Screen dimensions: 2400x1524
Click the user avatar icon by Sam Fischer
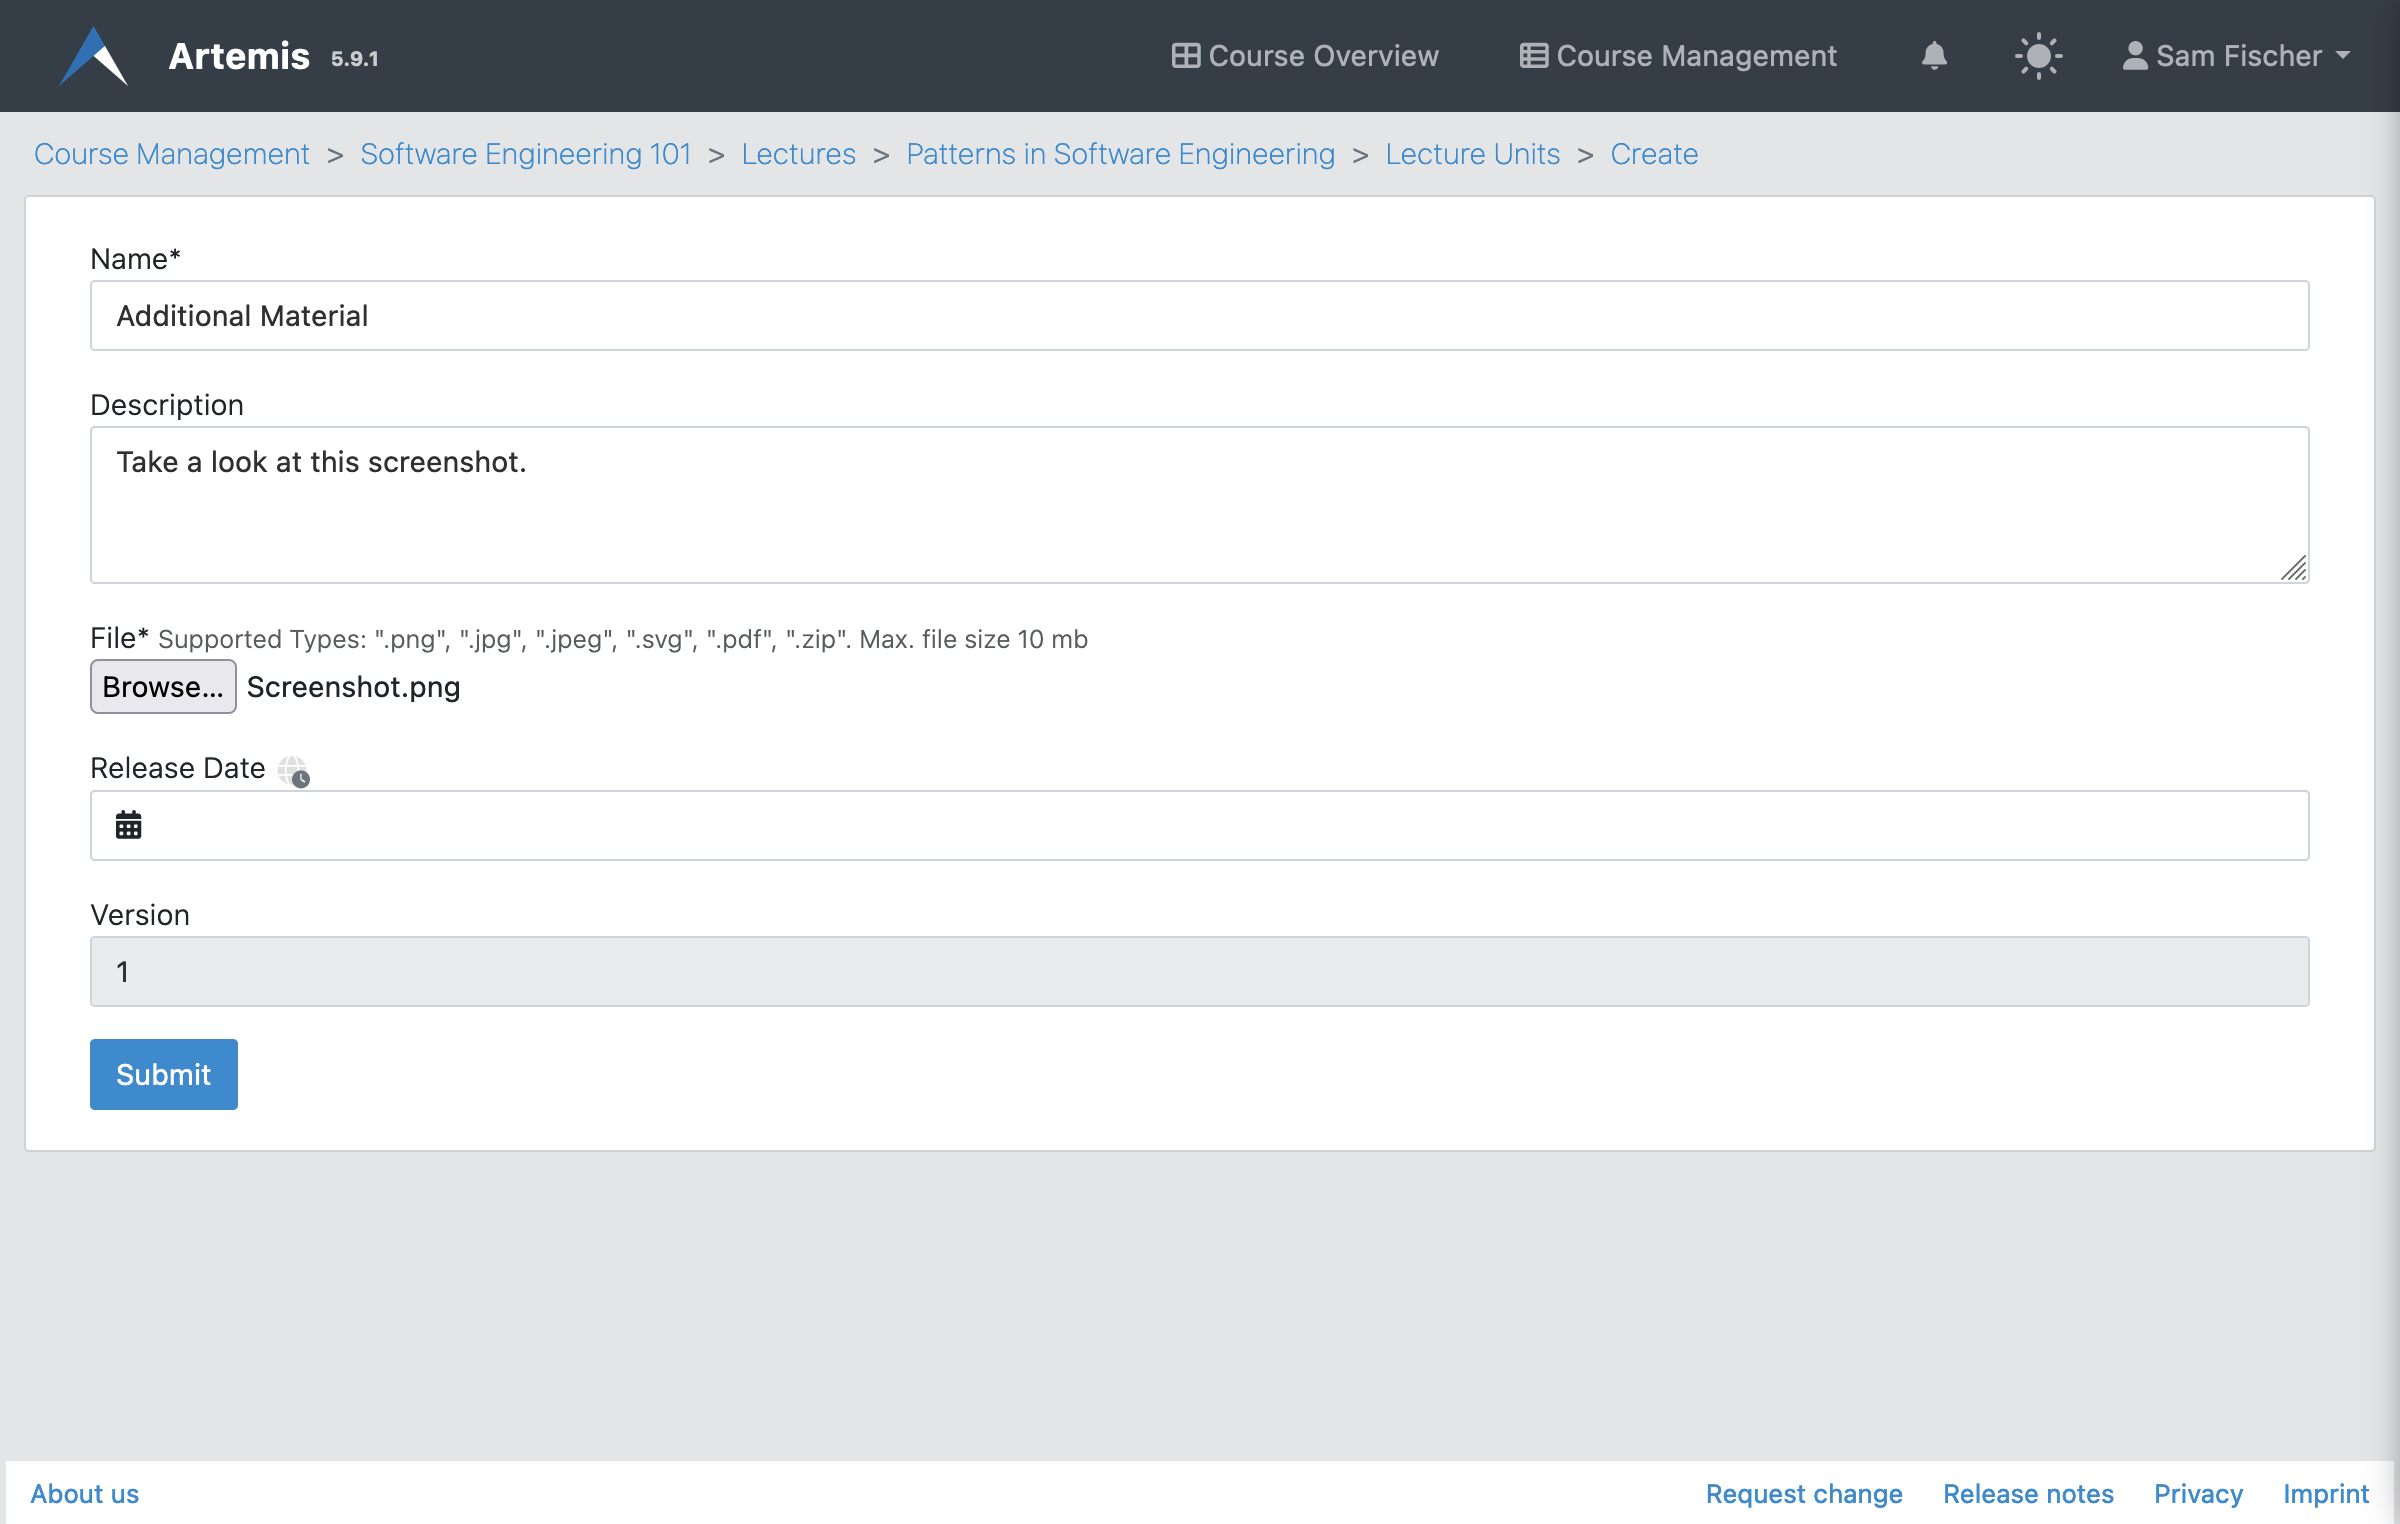(x=2134, y=56)
